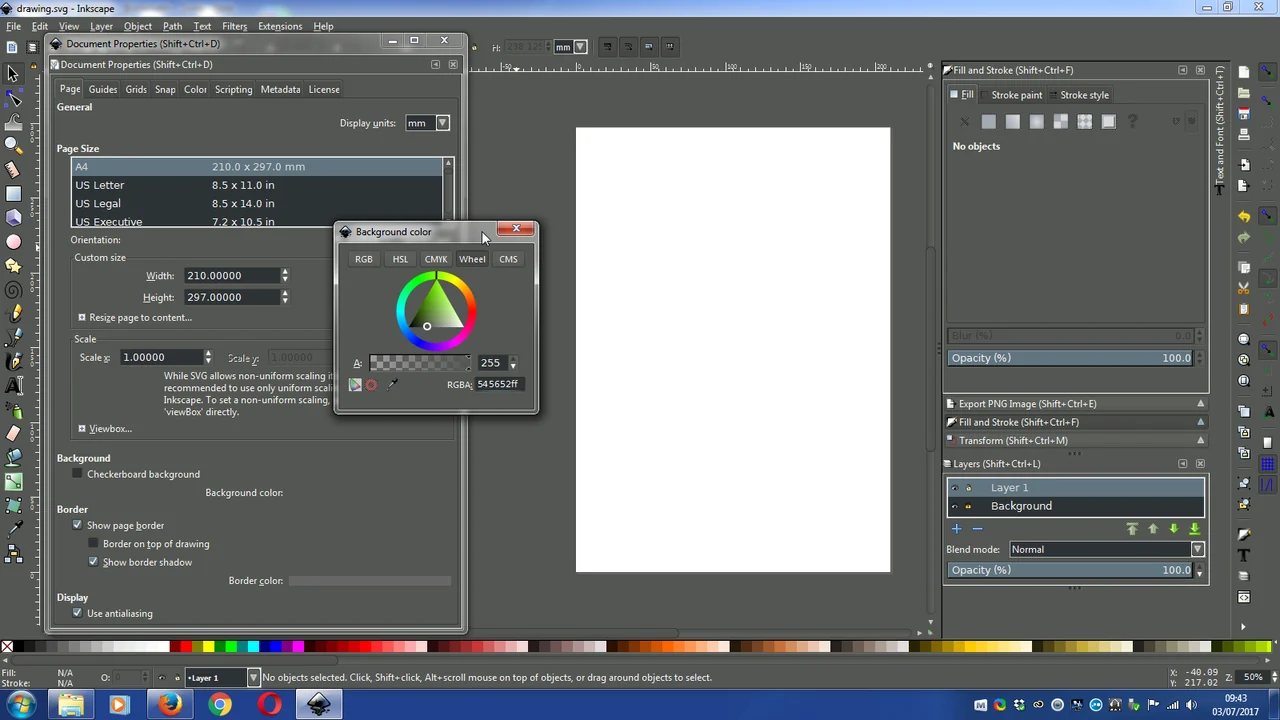Select the Pencil freehand tool
This screenshot has height=720, width=1280.
(13, 314)
